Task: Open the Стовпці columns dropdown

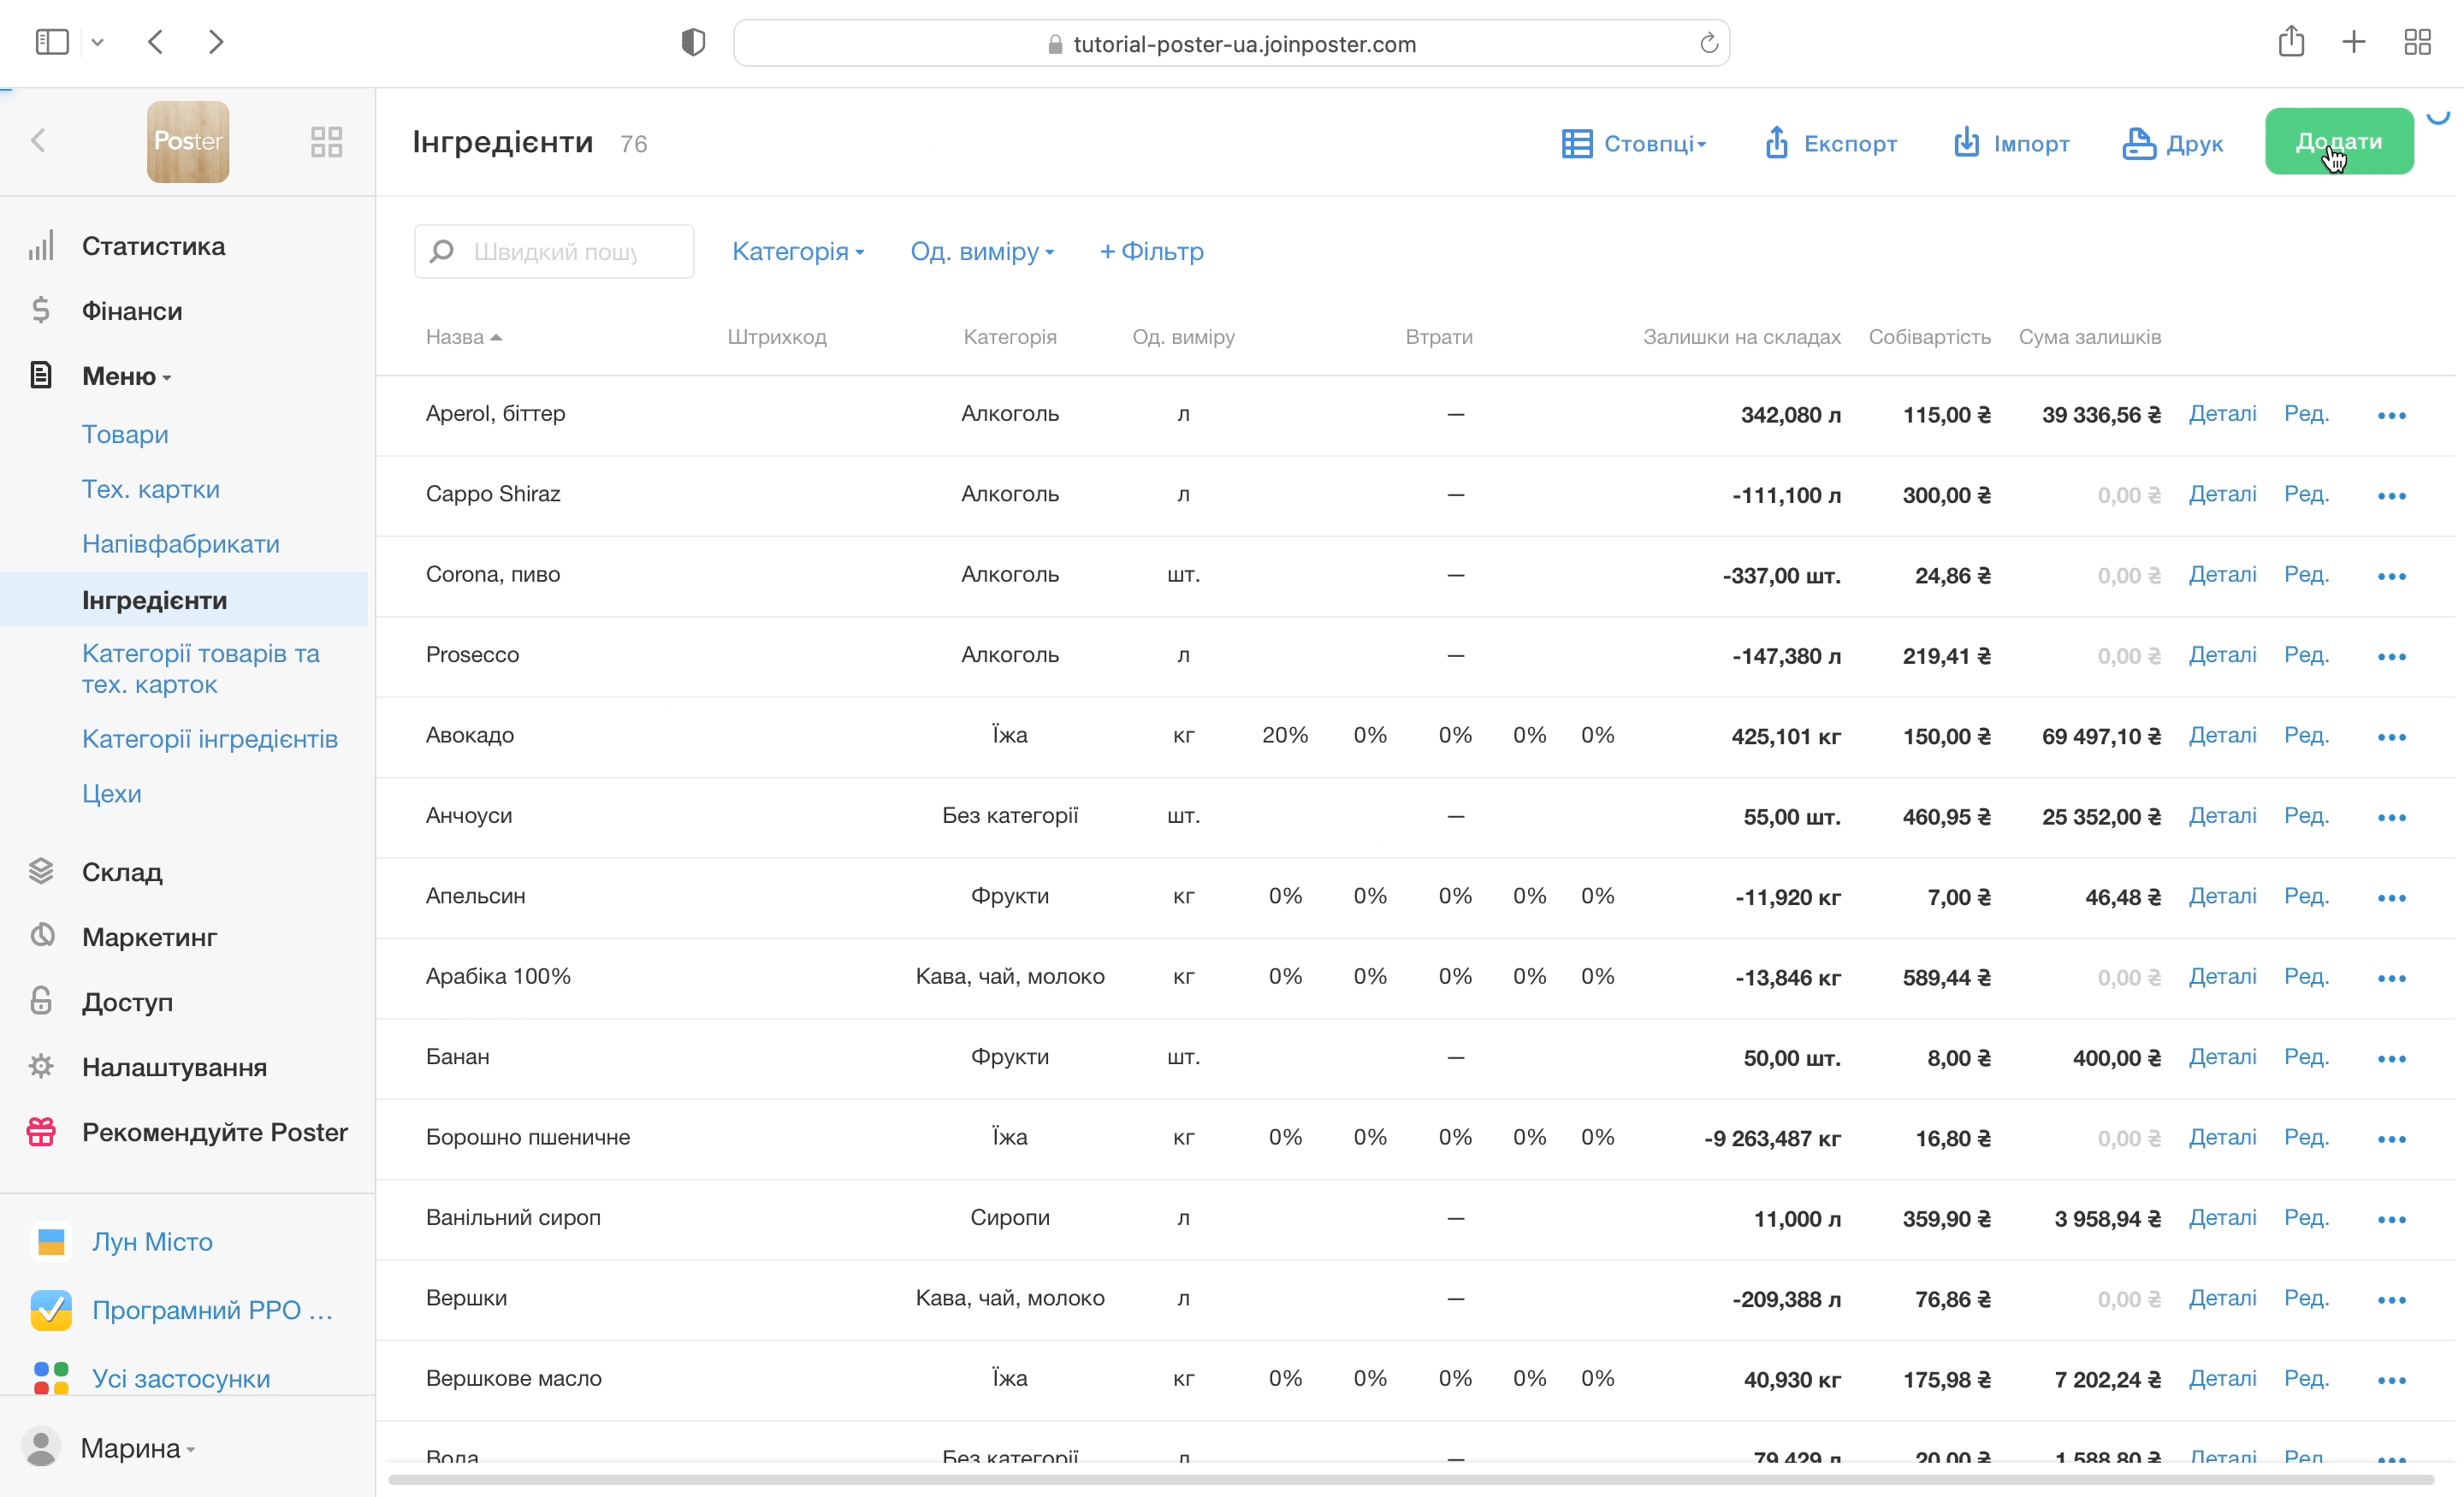Action: pyautogui.click(x=1634, y=143)
